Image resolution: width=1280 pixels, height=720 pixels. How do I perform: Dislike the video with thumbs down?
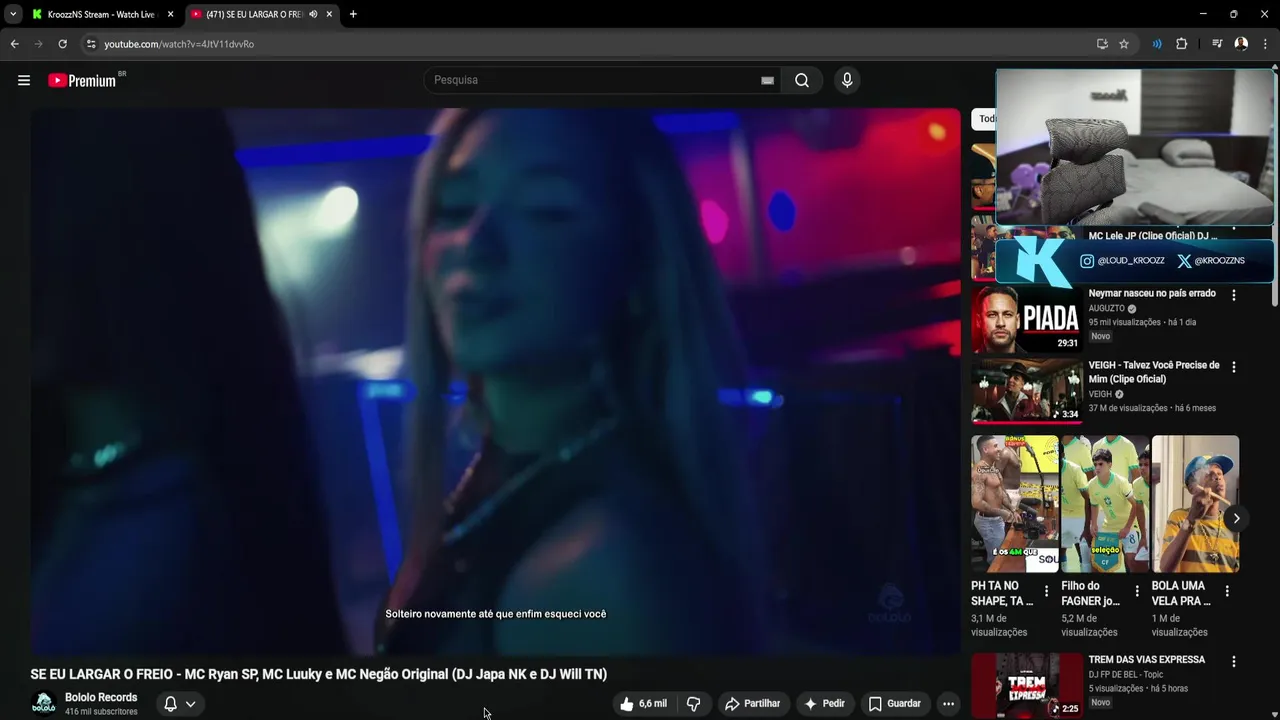pyautogui.click(x=694, y=704)
